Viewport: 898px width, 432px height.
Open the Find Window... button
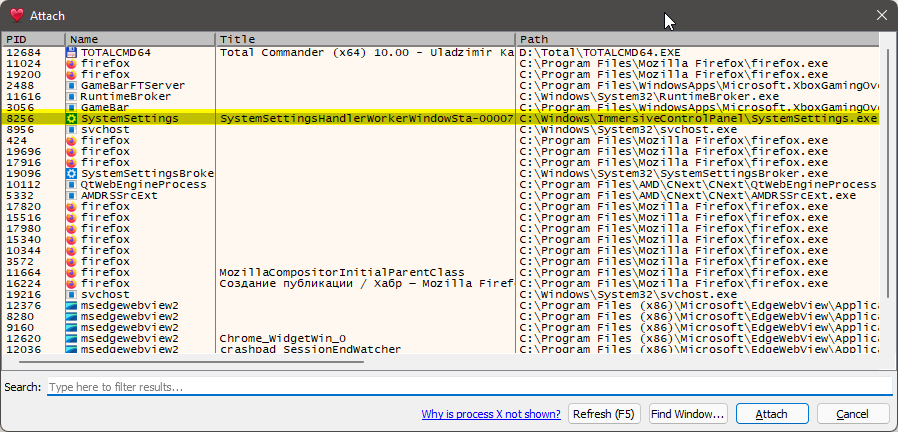pyautogui.click(x=688, y=414)
